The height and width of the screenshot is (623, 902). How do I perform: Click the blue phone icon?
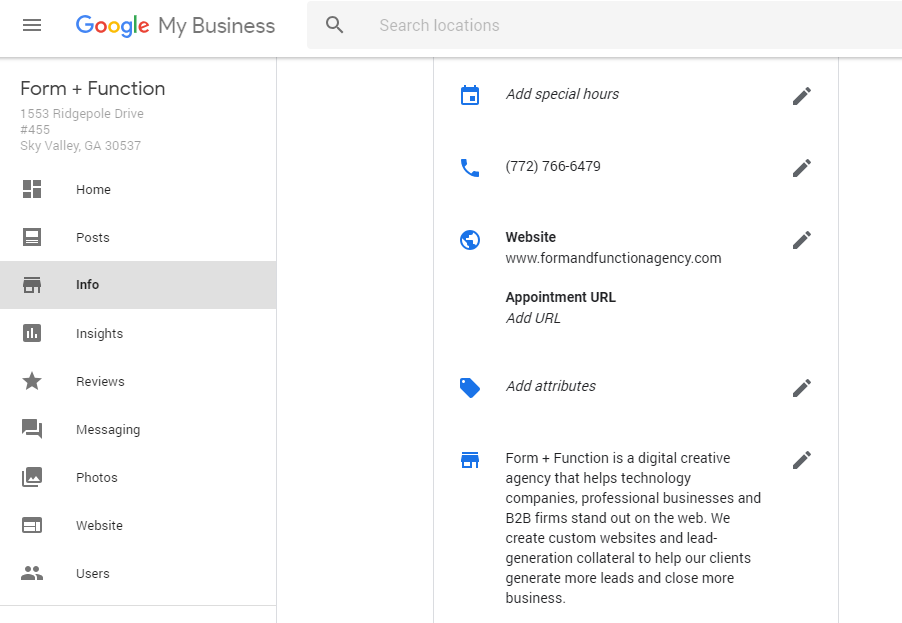pyautogui.click(x=470, y=167)
